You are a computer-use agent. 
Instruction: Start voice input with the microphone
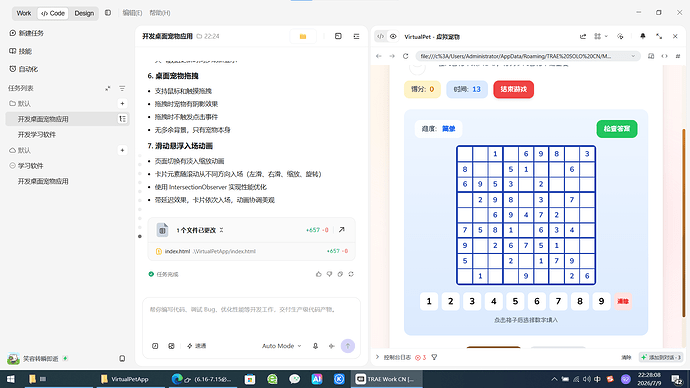tap(316, 346)
